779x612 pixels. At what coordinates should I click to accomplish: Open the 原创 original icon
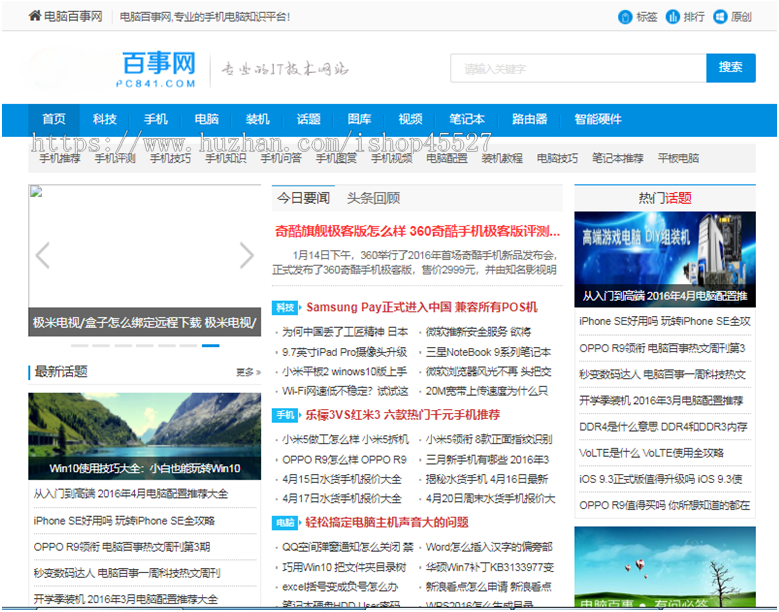(x=720, y=17)
